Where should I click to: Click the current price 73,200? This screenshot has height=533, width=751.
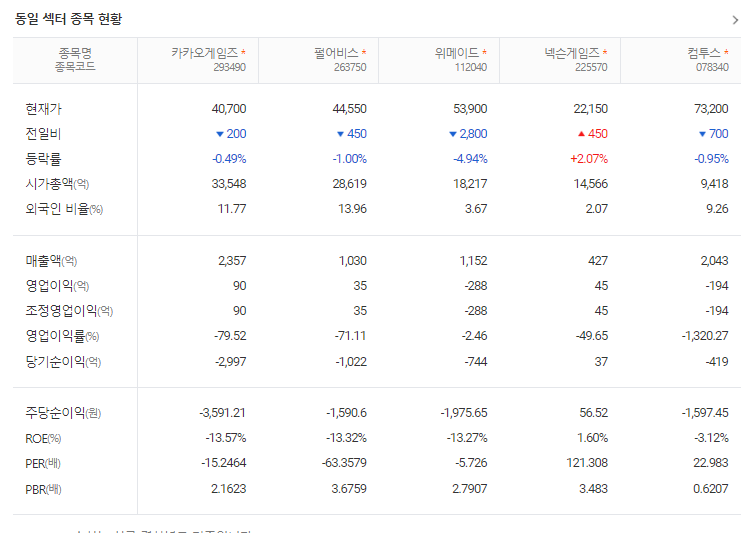coord(712,109)
